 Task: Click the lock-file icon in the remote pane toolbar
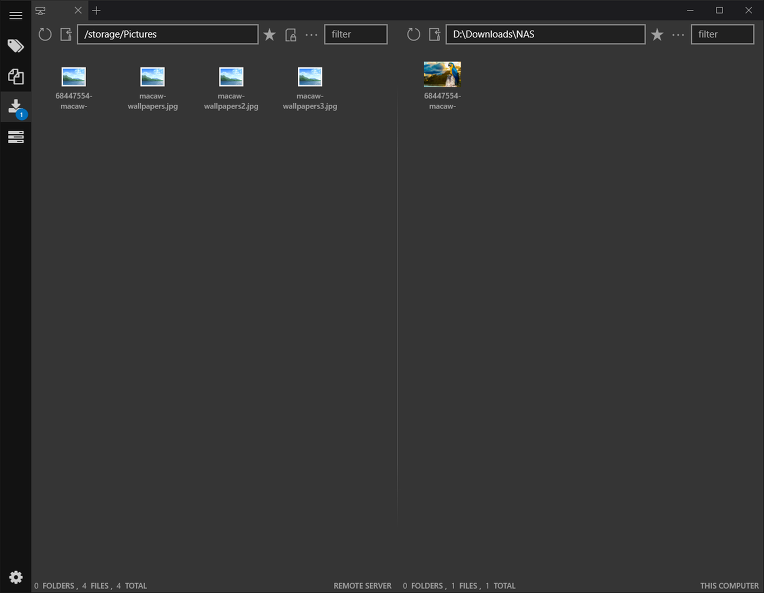point(291,35)
